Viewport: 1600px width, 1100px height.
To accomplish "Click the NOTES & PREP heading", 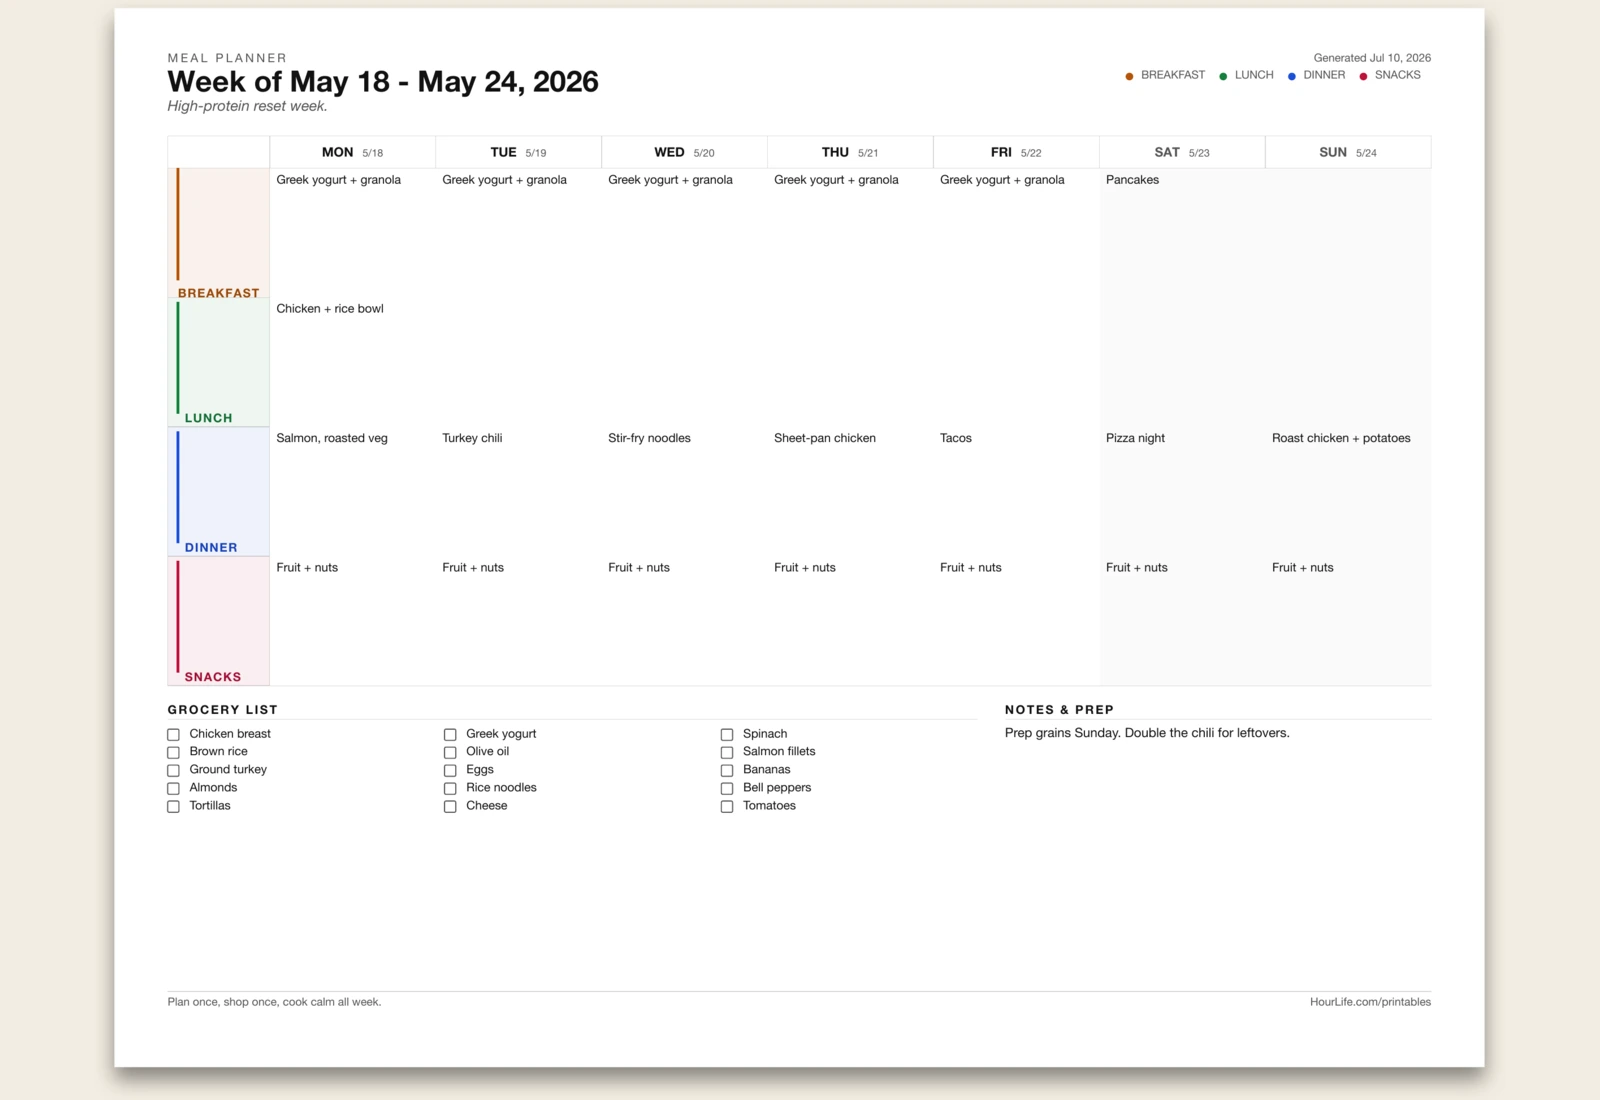I will pyautogui.click(x=1059, y=710).
